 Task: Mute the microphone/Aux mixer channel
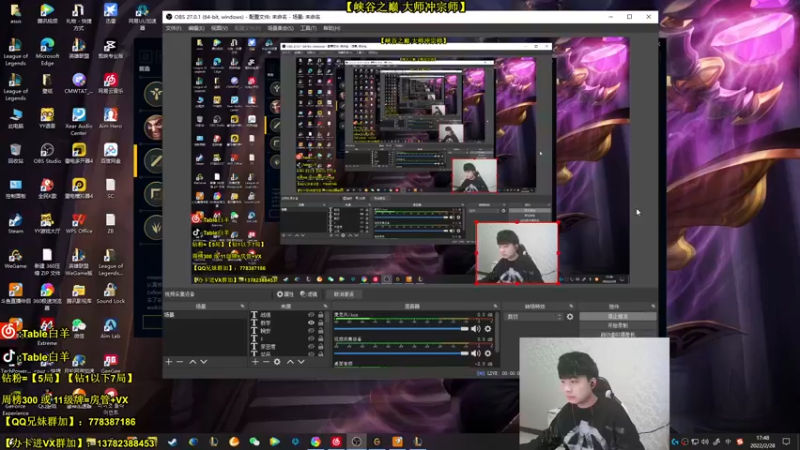(476, 329)
